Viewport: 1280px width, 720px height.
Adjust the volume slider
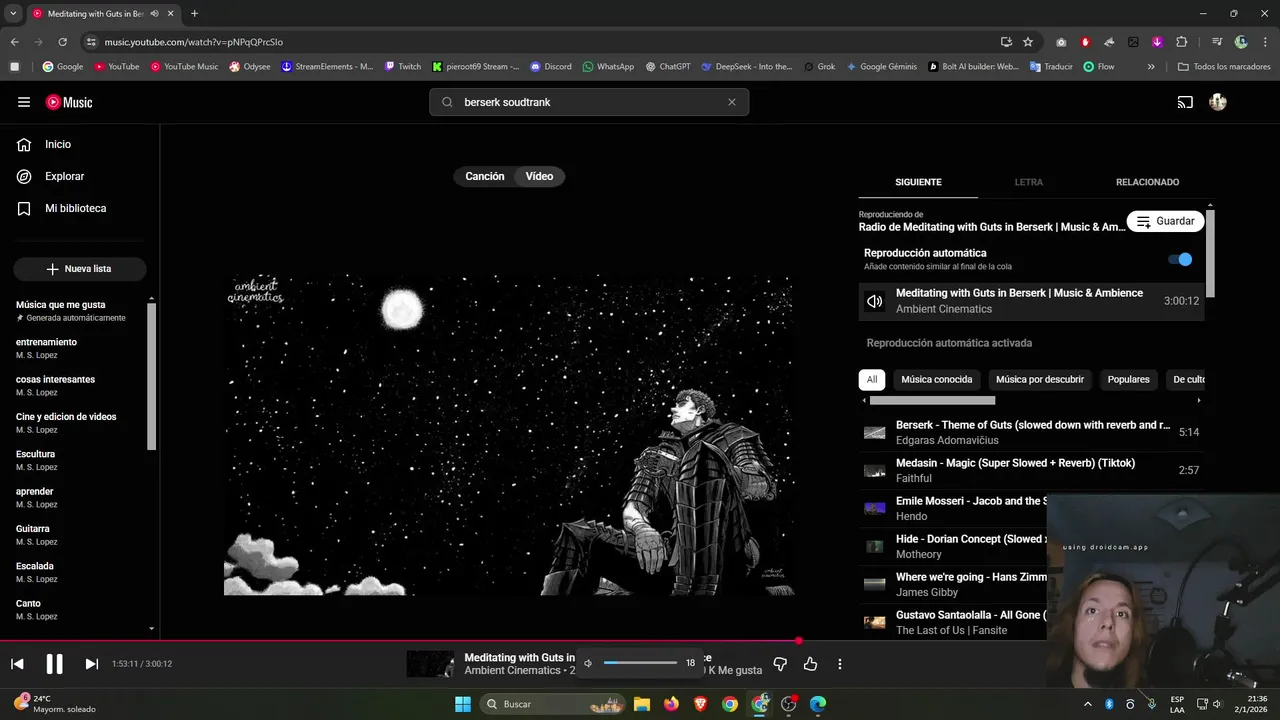tap(640, 663)
